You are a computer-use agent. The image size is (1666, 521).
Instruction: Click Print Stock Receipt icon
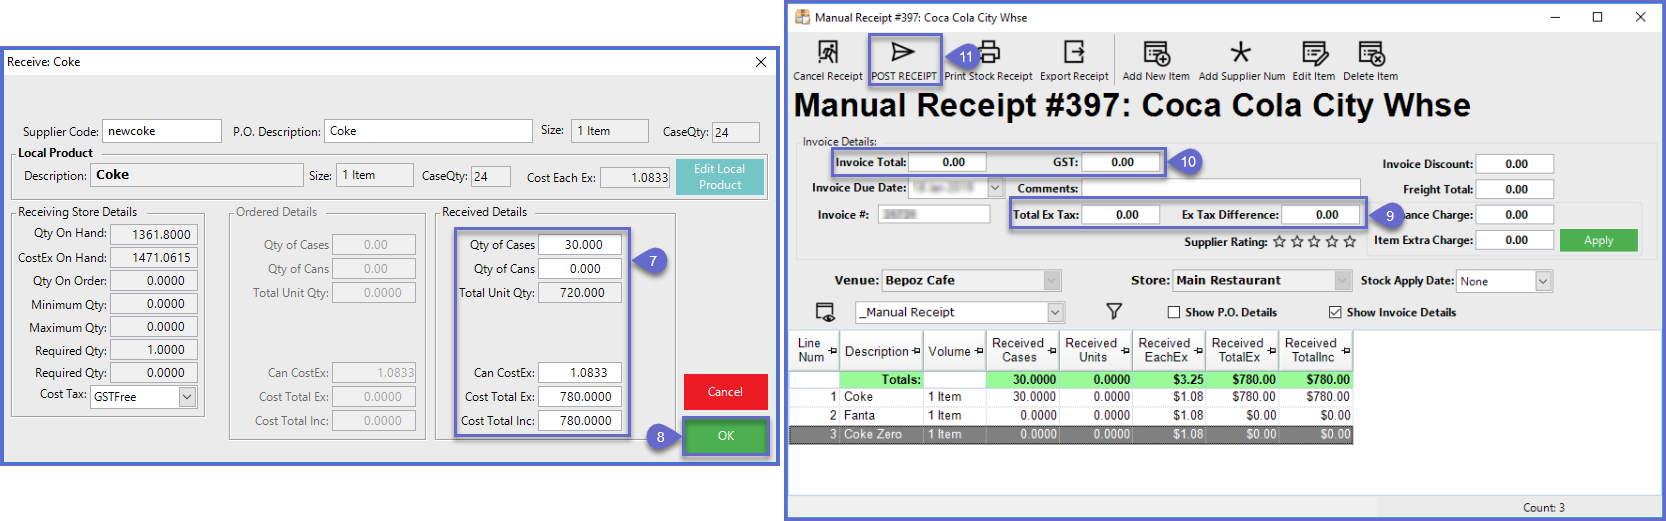(989, 53)
